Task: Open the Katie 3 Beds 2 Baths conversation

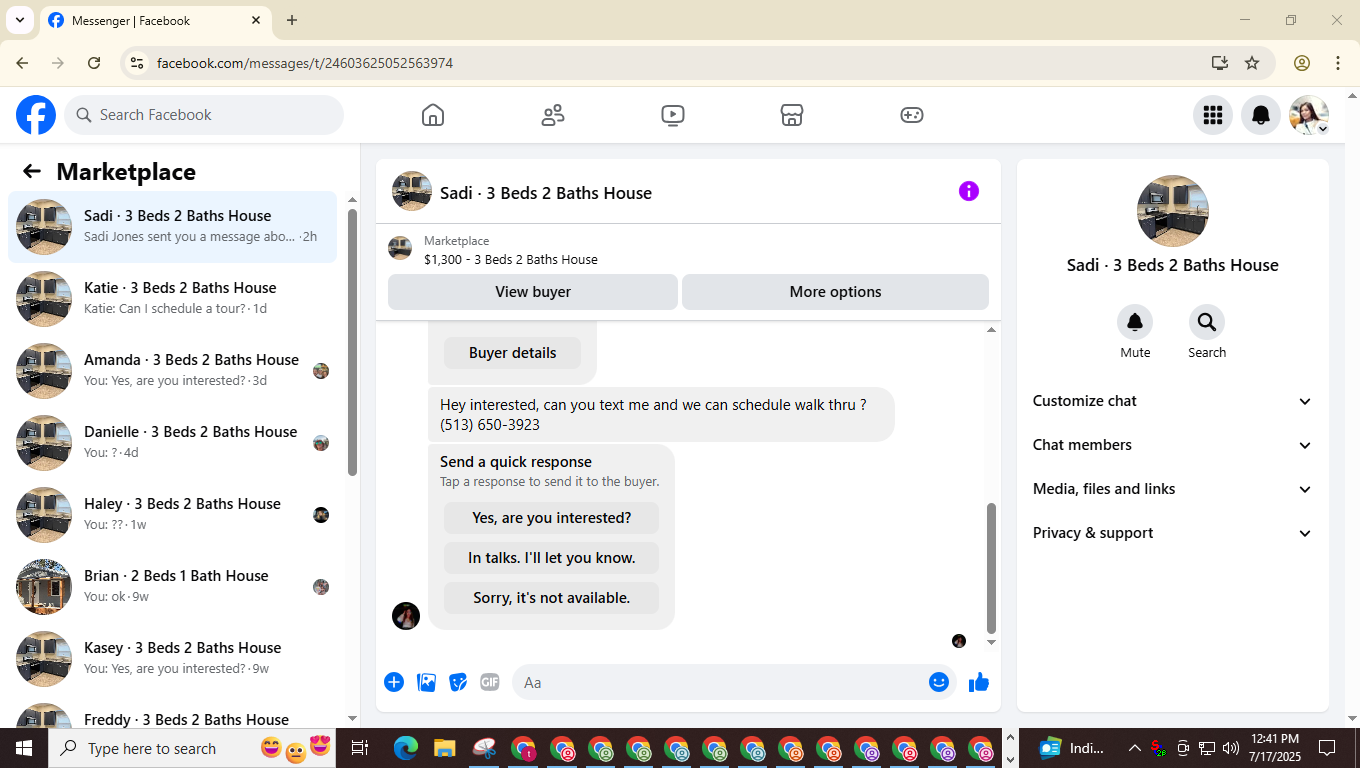Action: coord(172,299)
